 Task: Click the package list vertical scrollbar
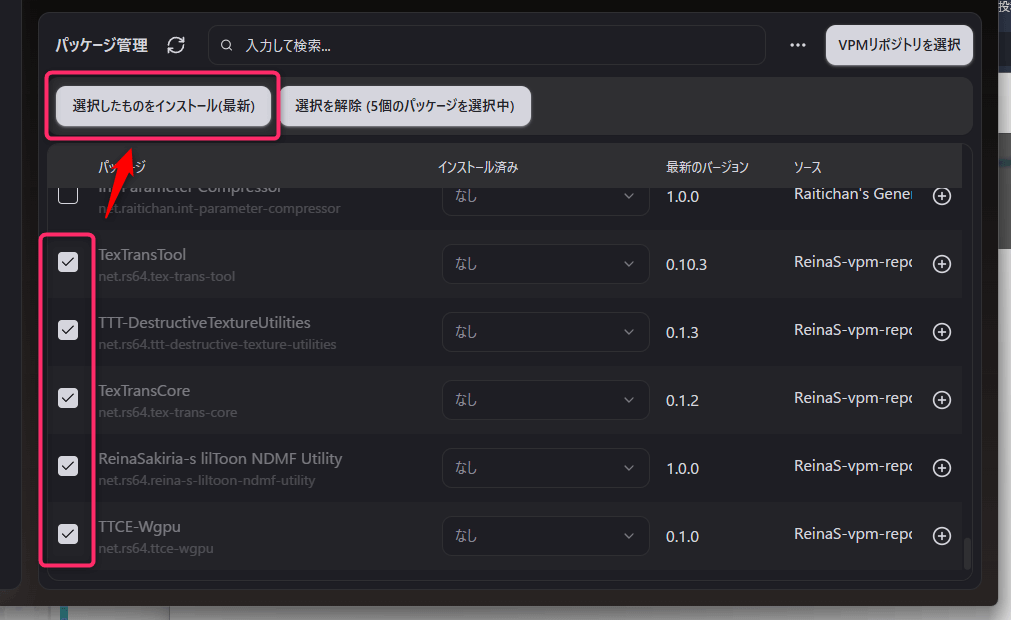pos(967,554)
